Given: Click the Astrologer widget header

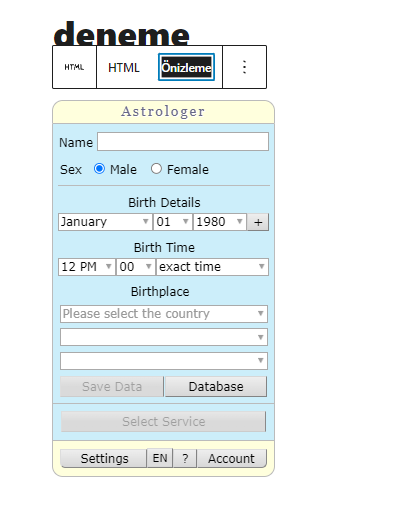Looking at the screenshot, I should click(163, 112).
